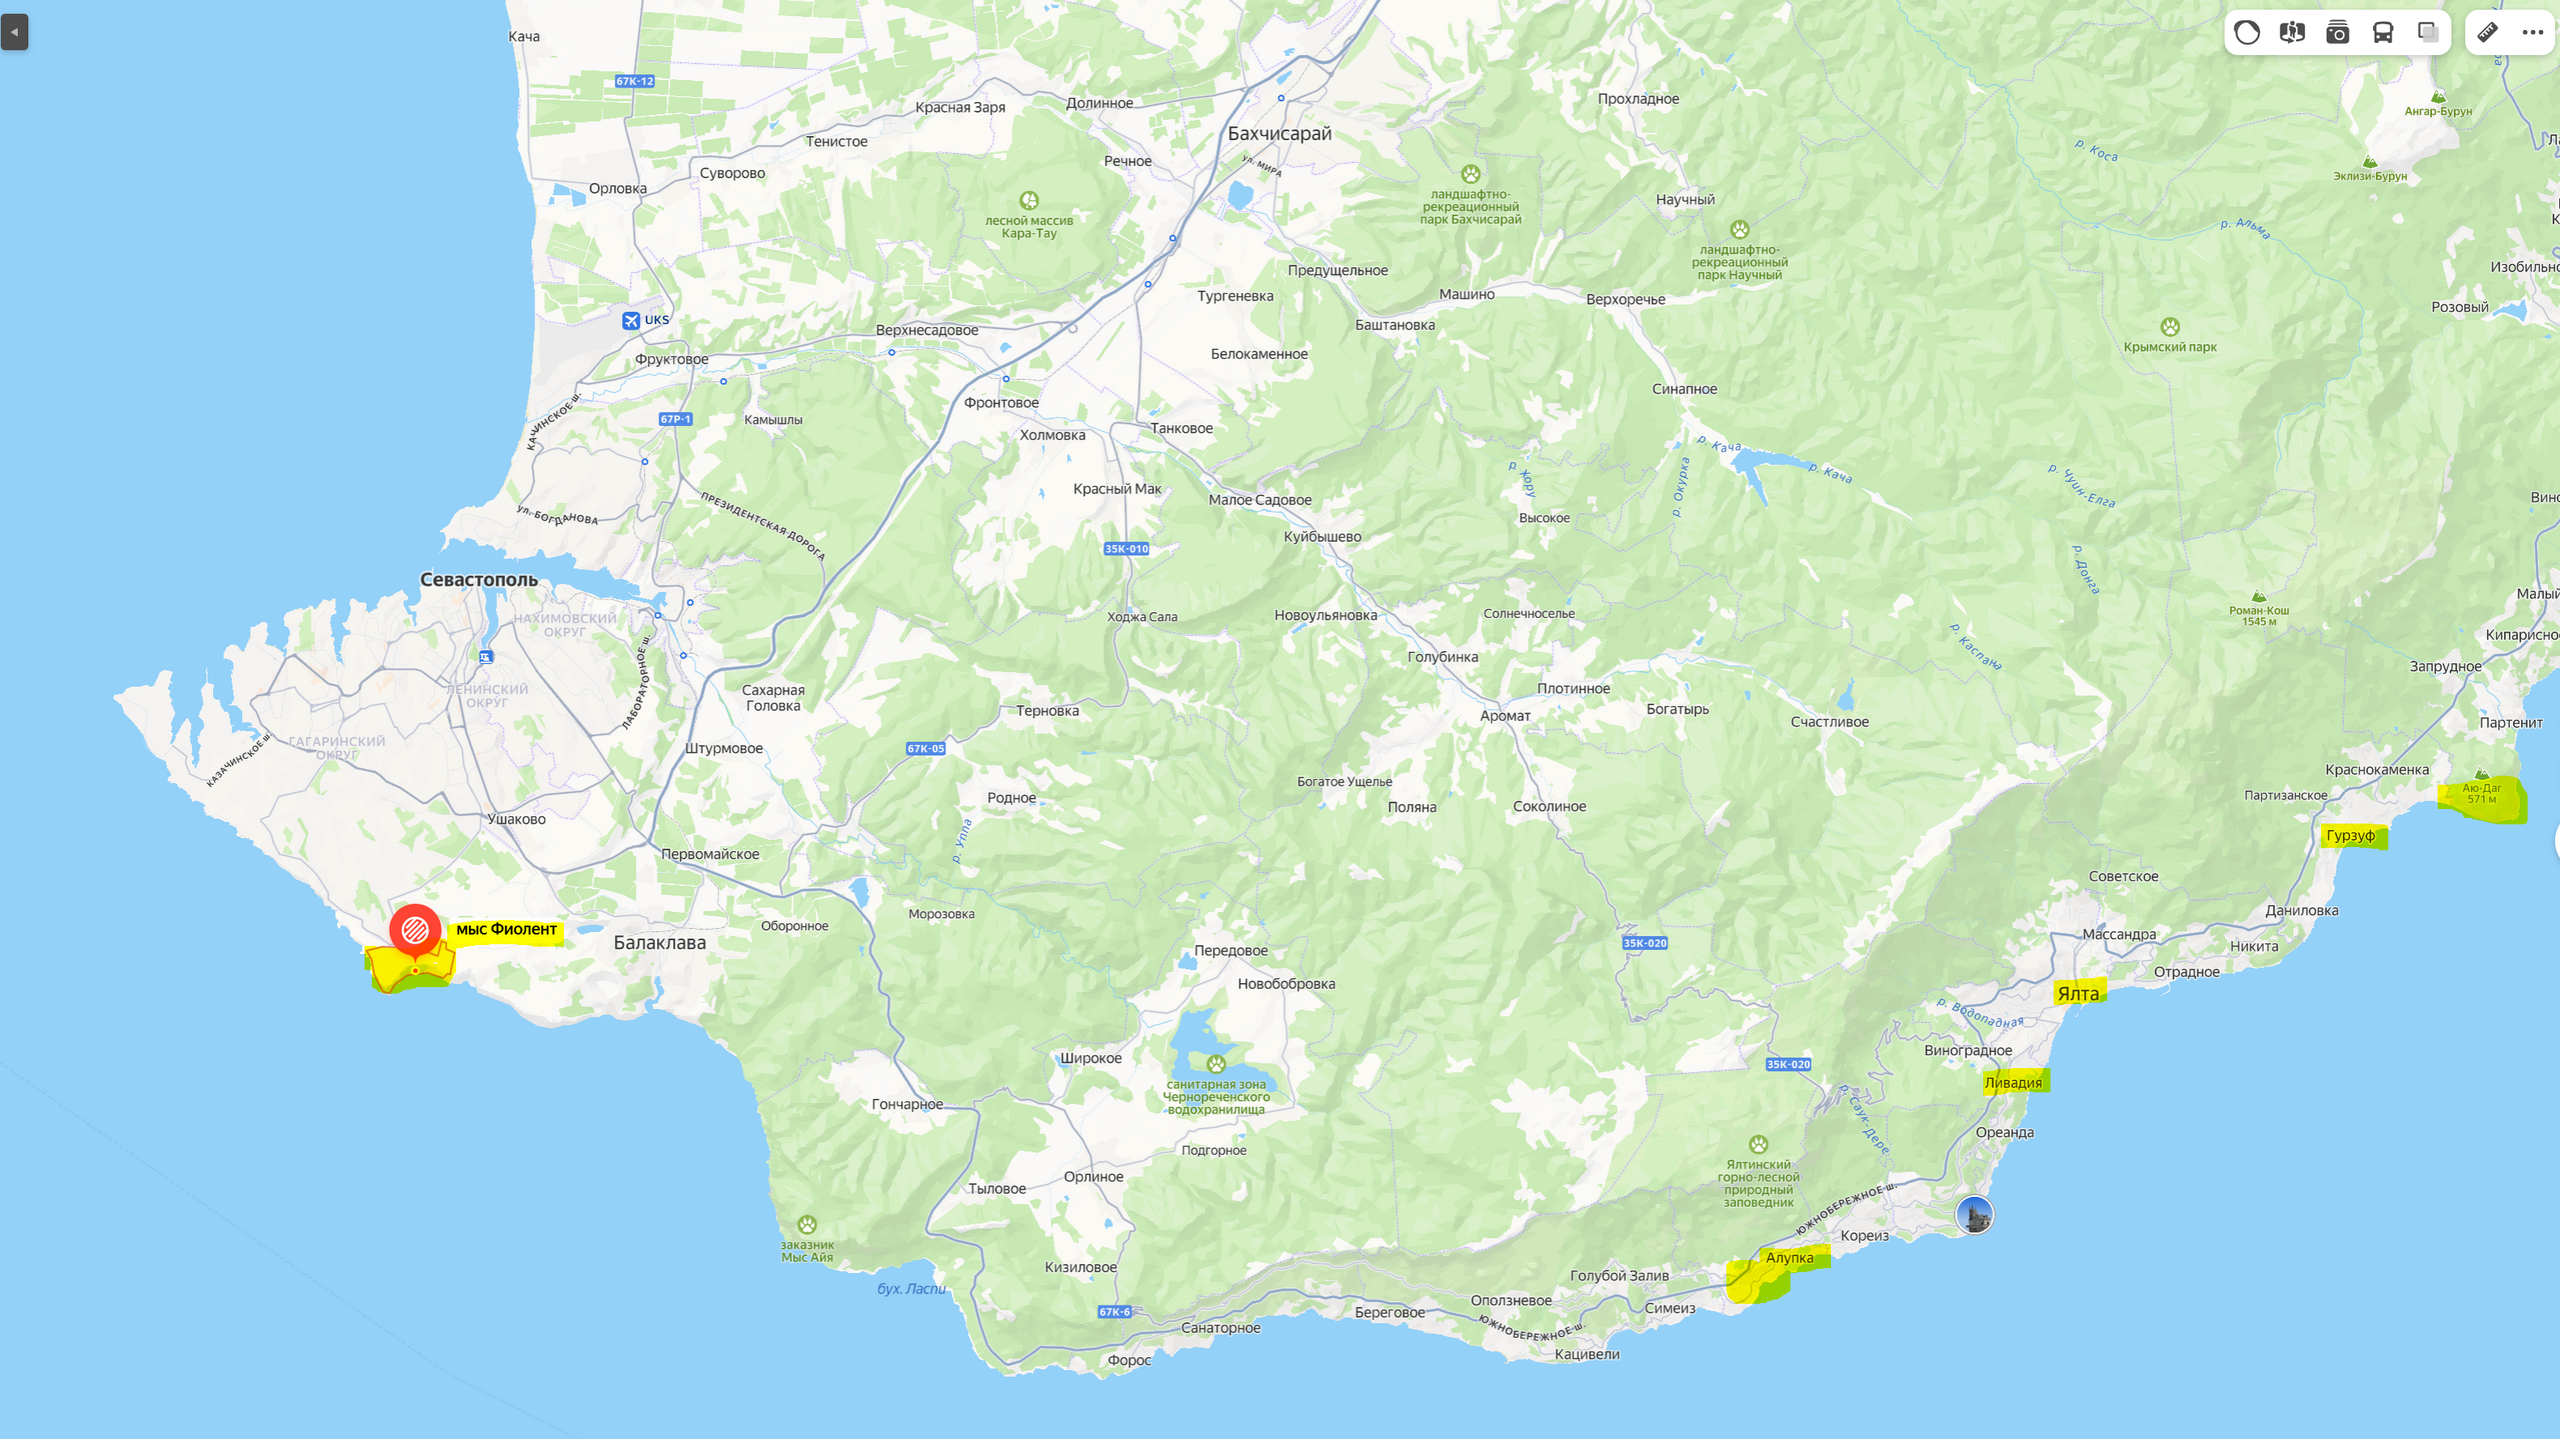This screenshot has width=2560, height=1439.
Task: Open the map layers switcher
Action: point(2428,32)
